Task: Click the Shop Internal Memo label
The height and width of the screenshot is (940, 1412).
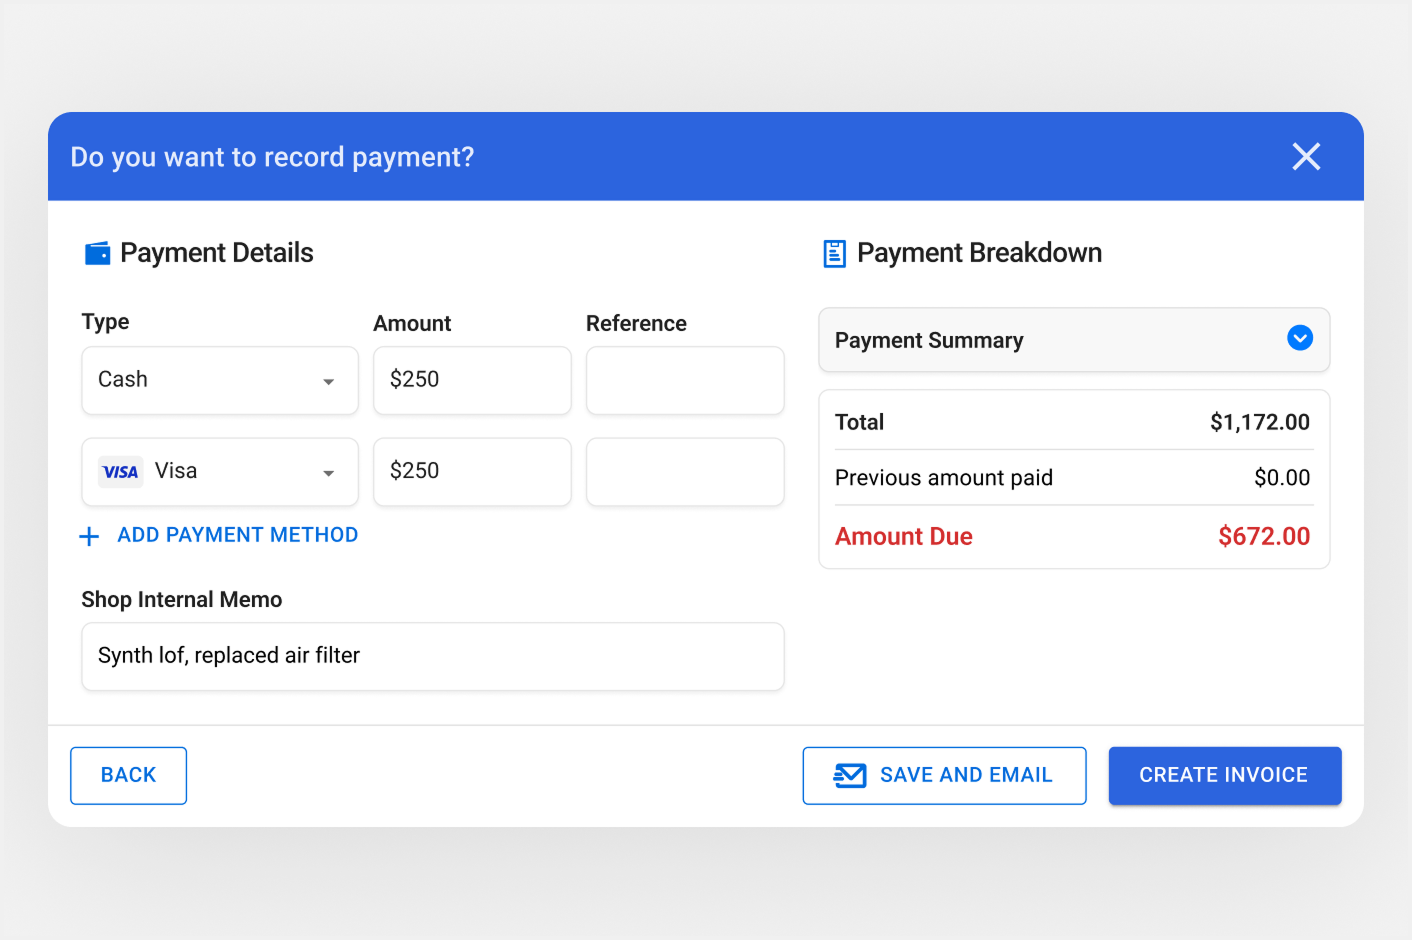Action: (182, 600)
